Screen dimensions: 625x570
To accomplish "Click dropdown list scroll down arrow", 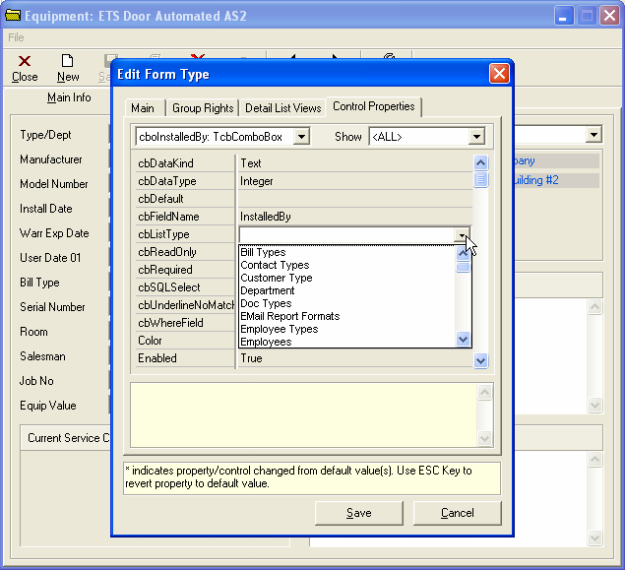I will 463,340.
